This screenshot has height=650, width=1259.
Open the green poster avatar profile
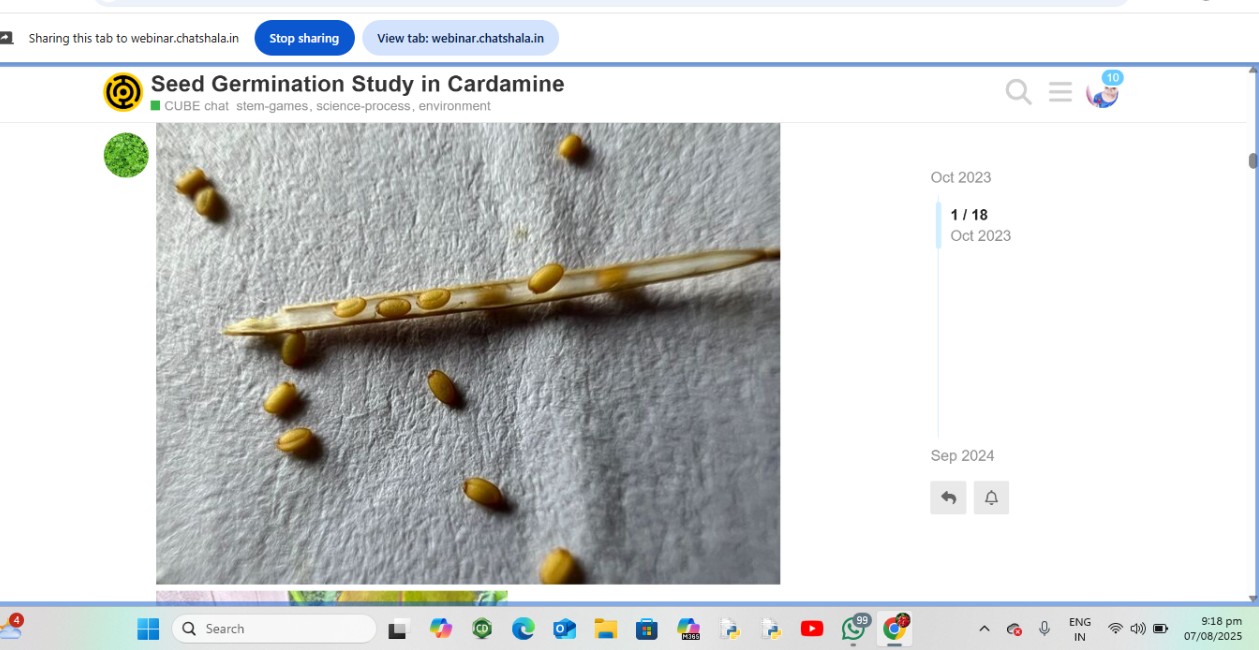[126, 155]
